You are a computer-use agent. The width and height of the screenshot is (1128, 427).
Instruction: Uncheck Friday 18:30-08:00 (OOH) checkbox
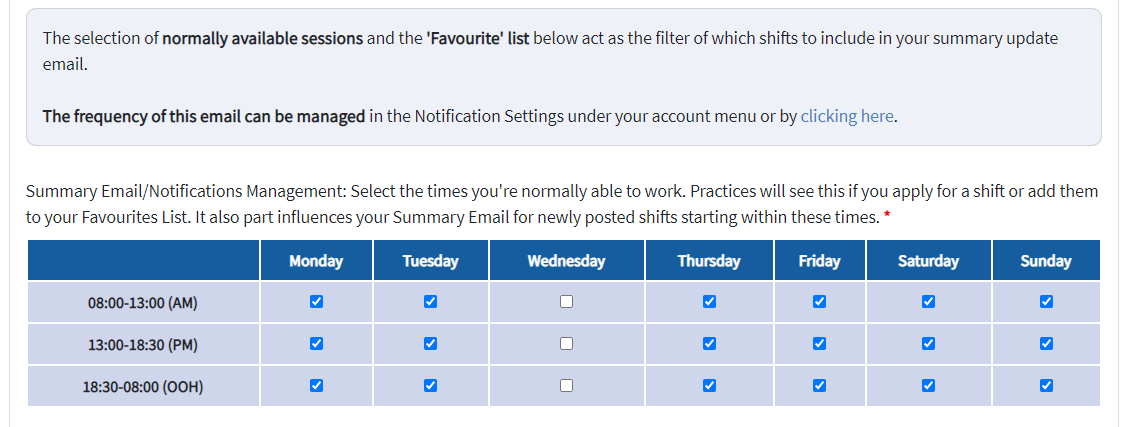[x=819, y=386]
